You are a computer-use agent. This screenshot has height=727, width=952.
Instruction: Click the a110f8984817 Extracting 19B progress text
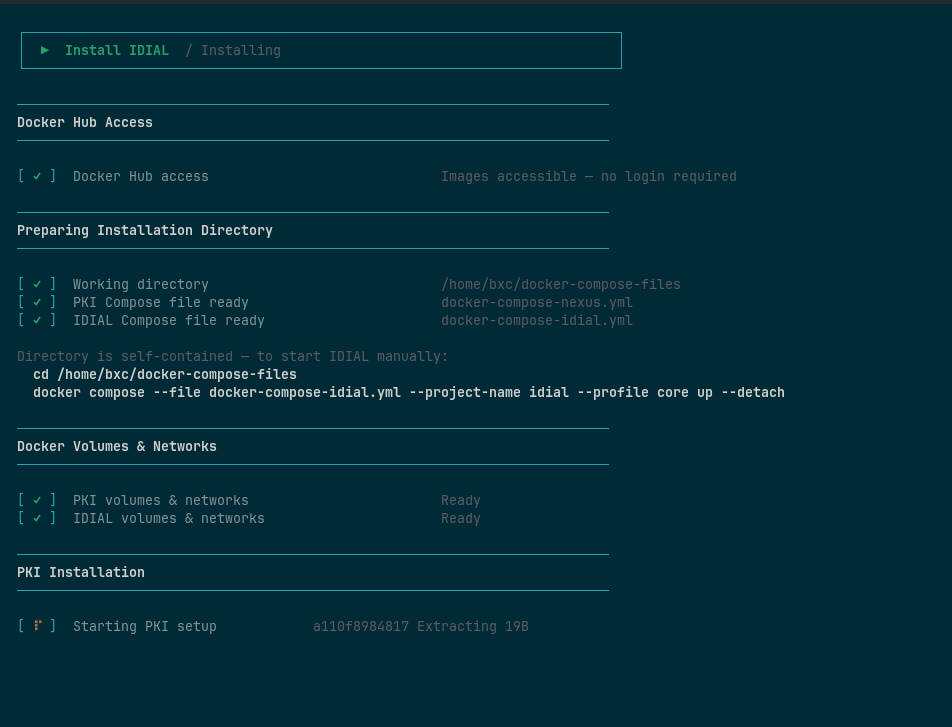(421, 627)
